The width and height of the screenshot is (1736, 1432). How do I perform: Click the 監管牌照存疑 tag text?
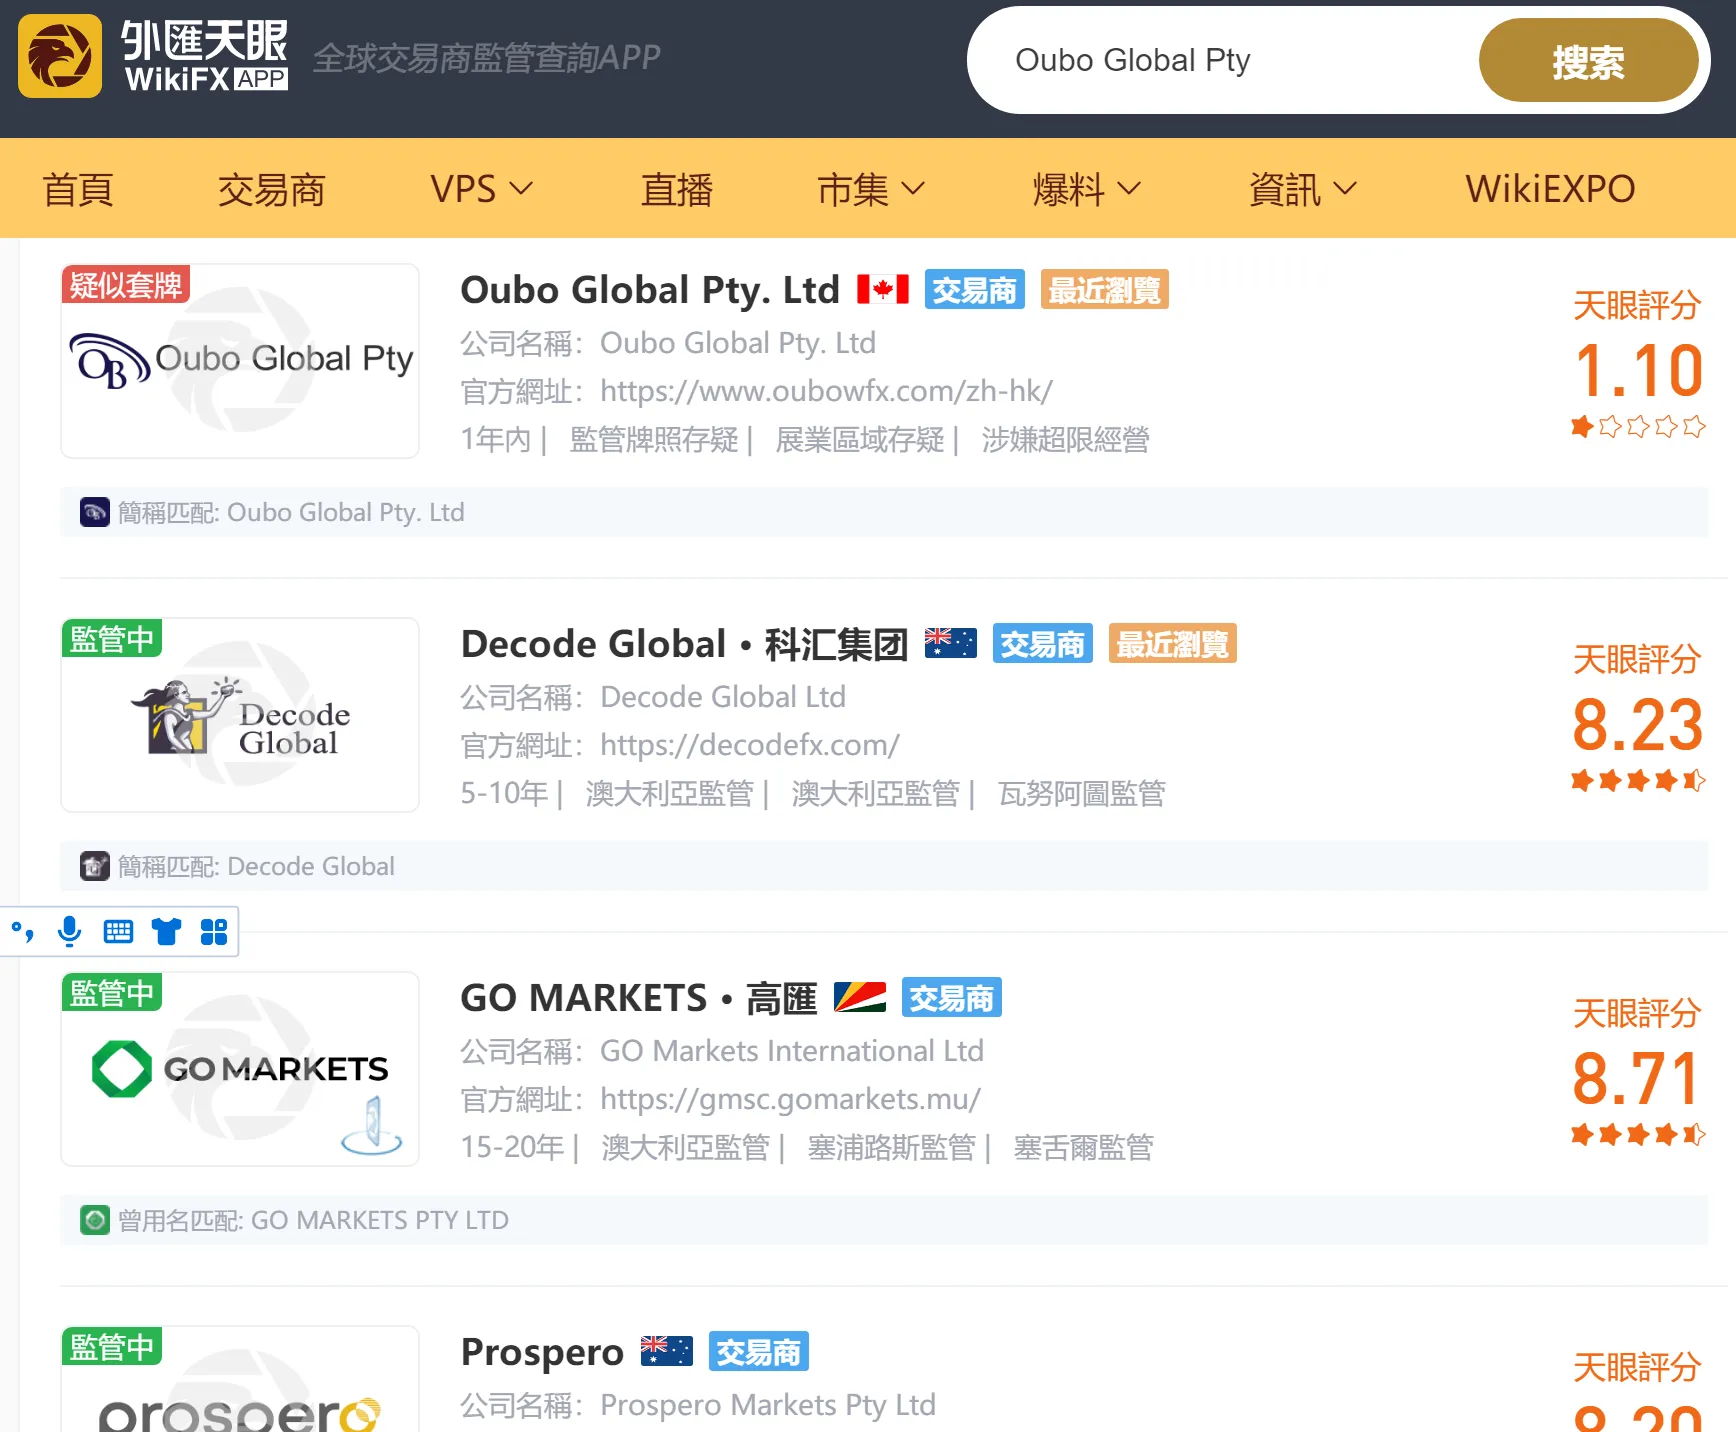pyautogui.click(x=654, y=440)
